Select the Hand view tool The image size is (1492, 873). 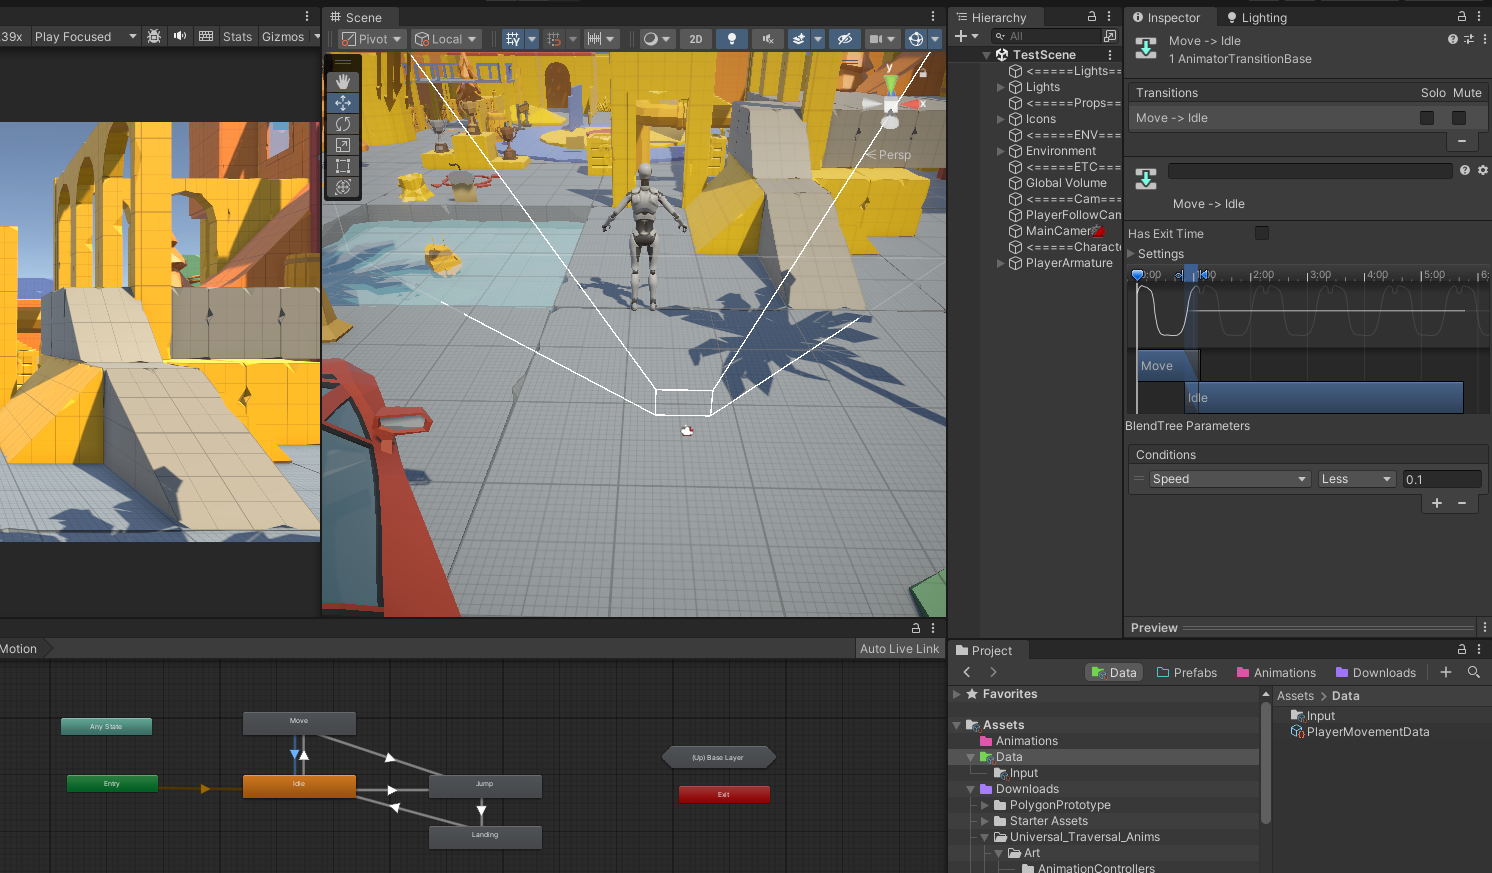[343, 82]
